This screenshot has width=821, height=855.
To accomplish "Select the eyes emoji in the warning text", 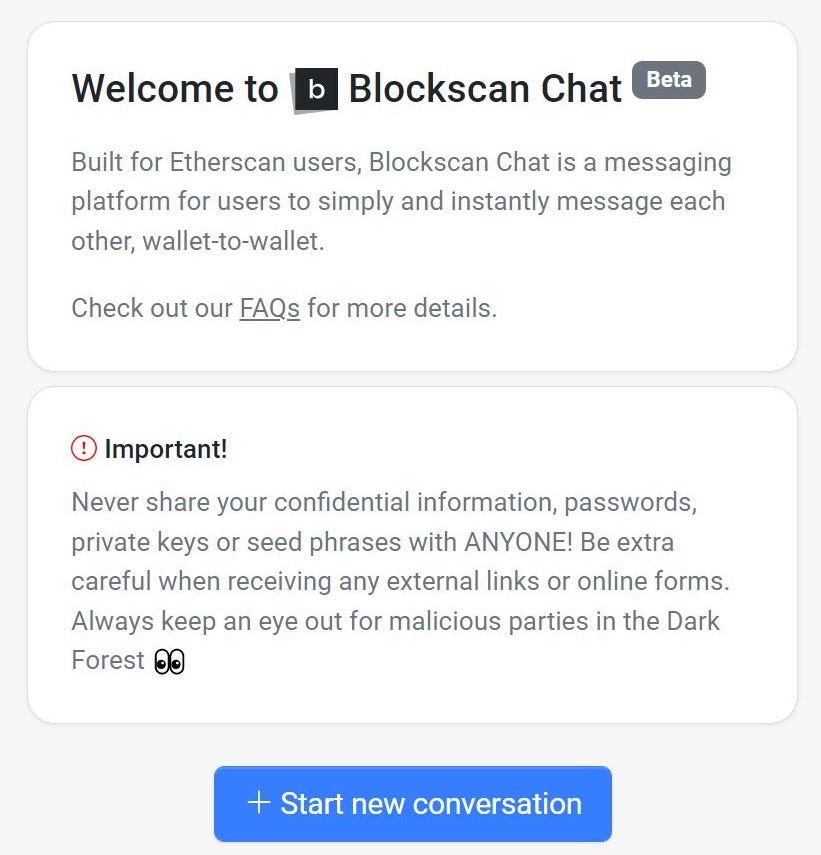I will click(x=168, y=660).
